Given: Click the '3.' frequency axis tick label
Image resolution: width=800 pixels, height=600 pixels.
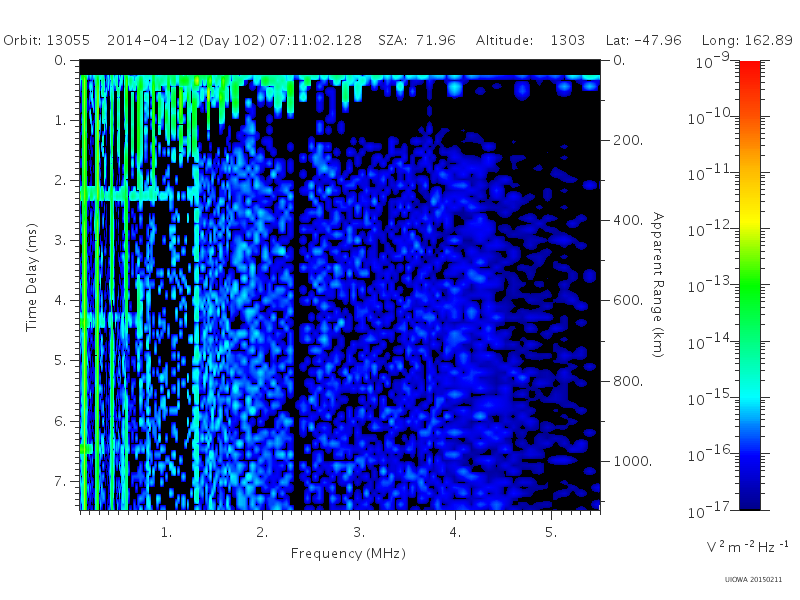Looking at the screenshot, I should pos(359,533).
